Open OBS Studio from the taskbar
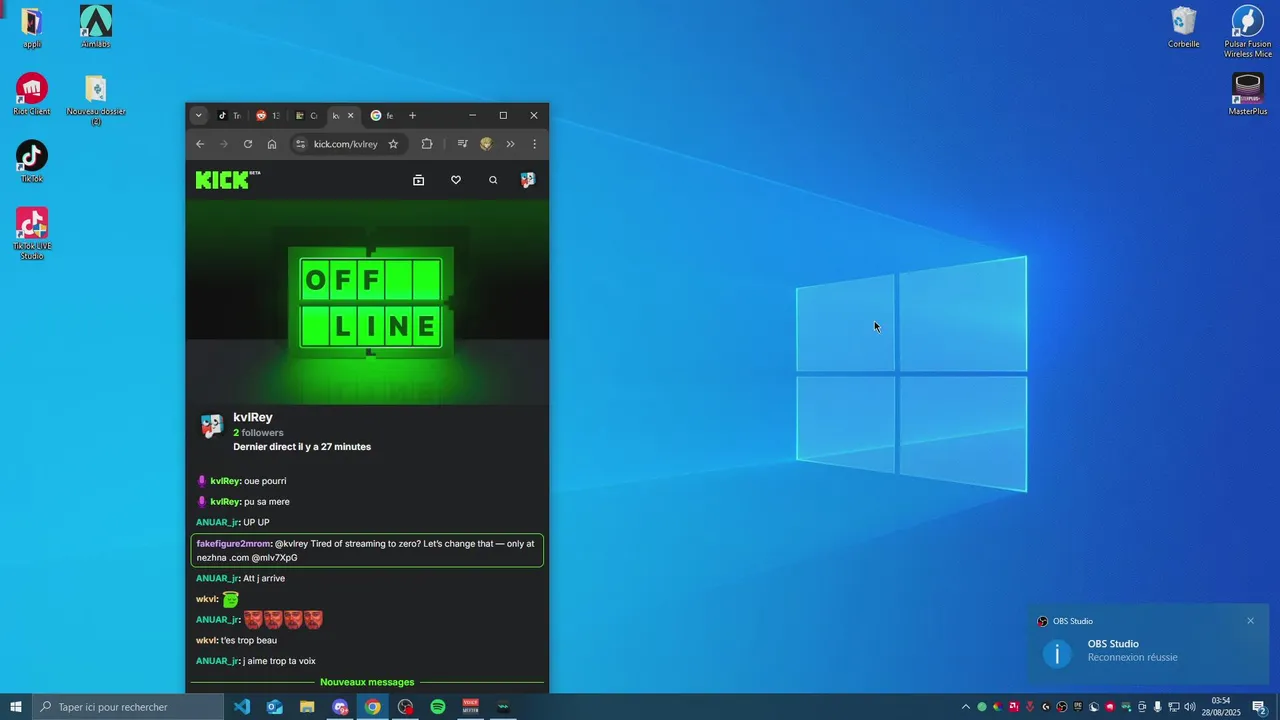Viewport: 1280px width, 720px height. 405,707
